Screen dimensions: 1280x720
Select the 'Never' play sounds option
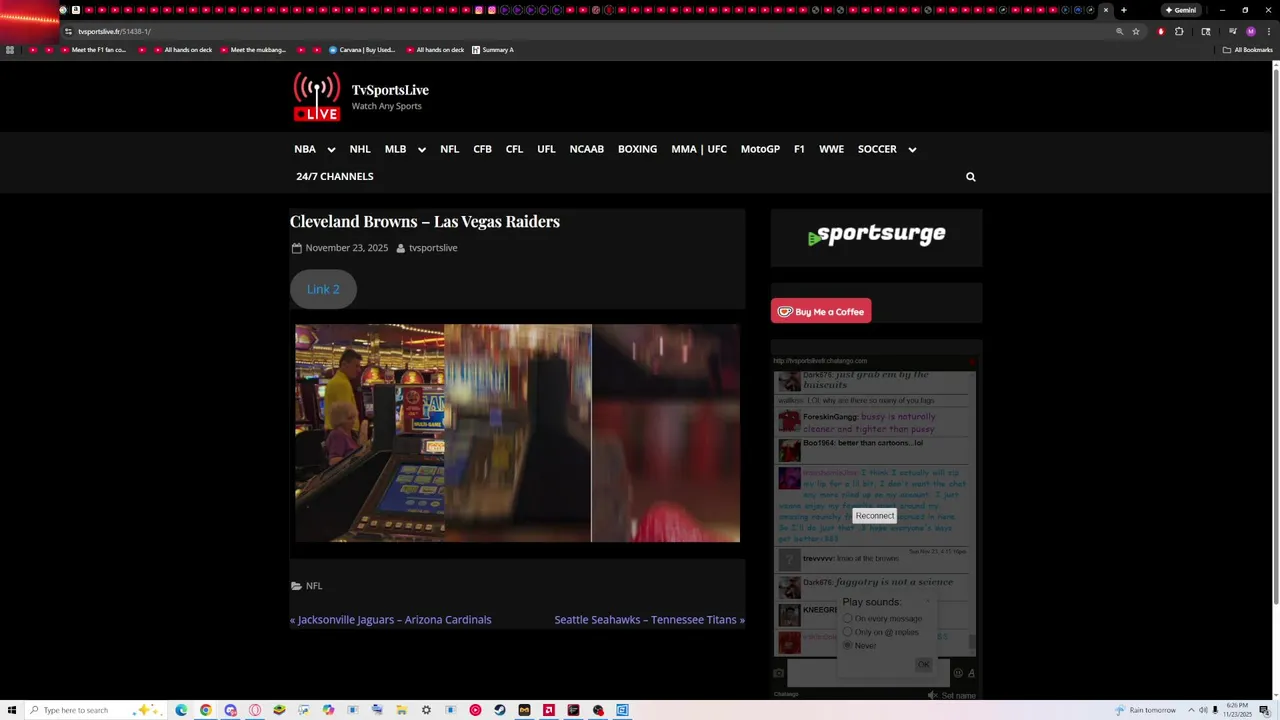coord(848,646)
